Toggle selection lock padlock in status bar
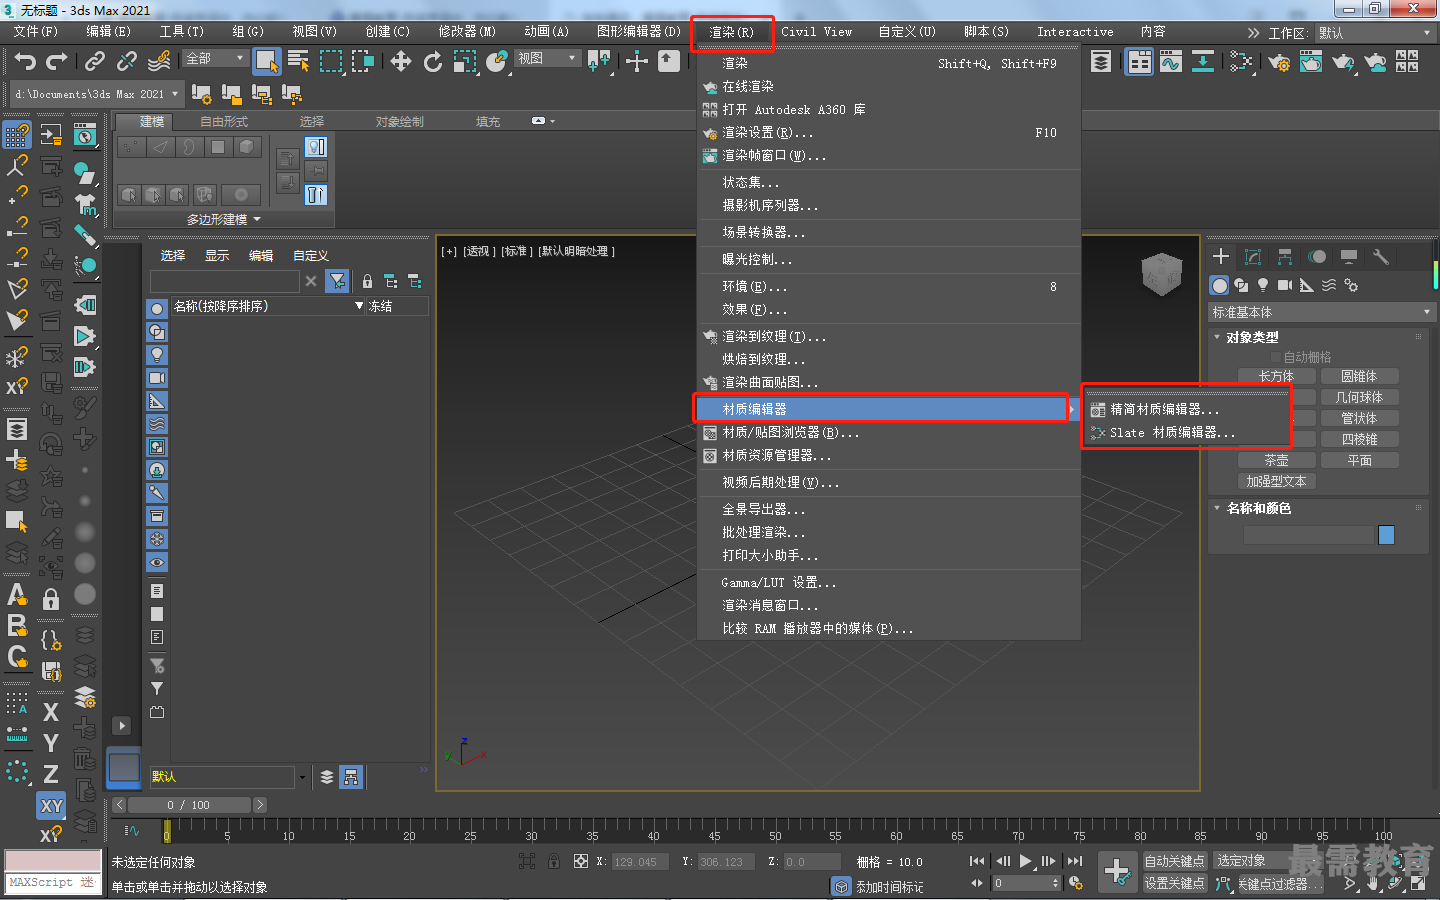Viewport: 1440px width, 900px height. pos(554,861)
